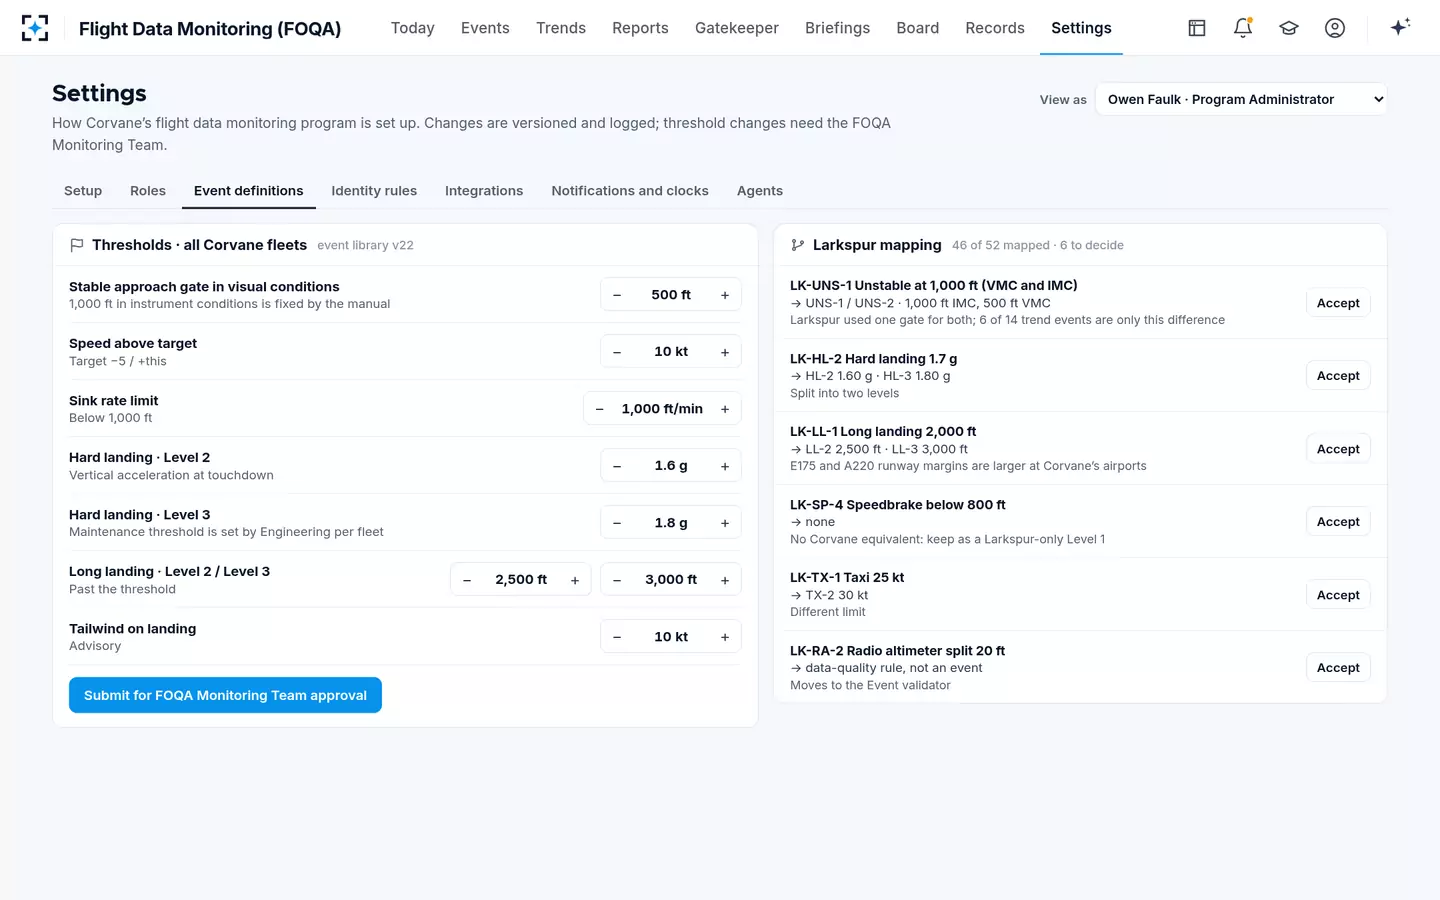Open the layout panel icon in header
The width and height of the screenshot is (1440, 900).
pos(1197,28)
